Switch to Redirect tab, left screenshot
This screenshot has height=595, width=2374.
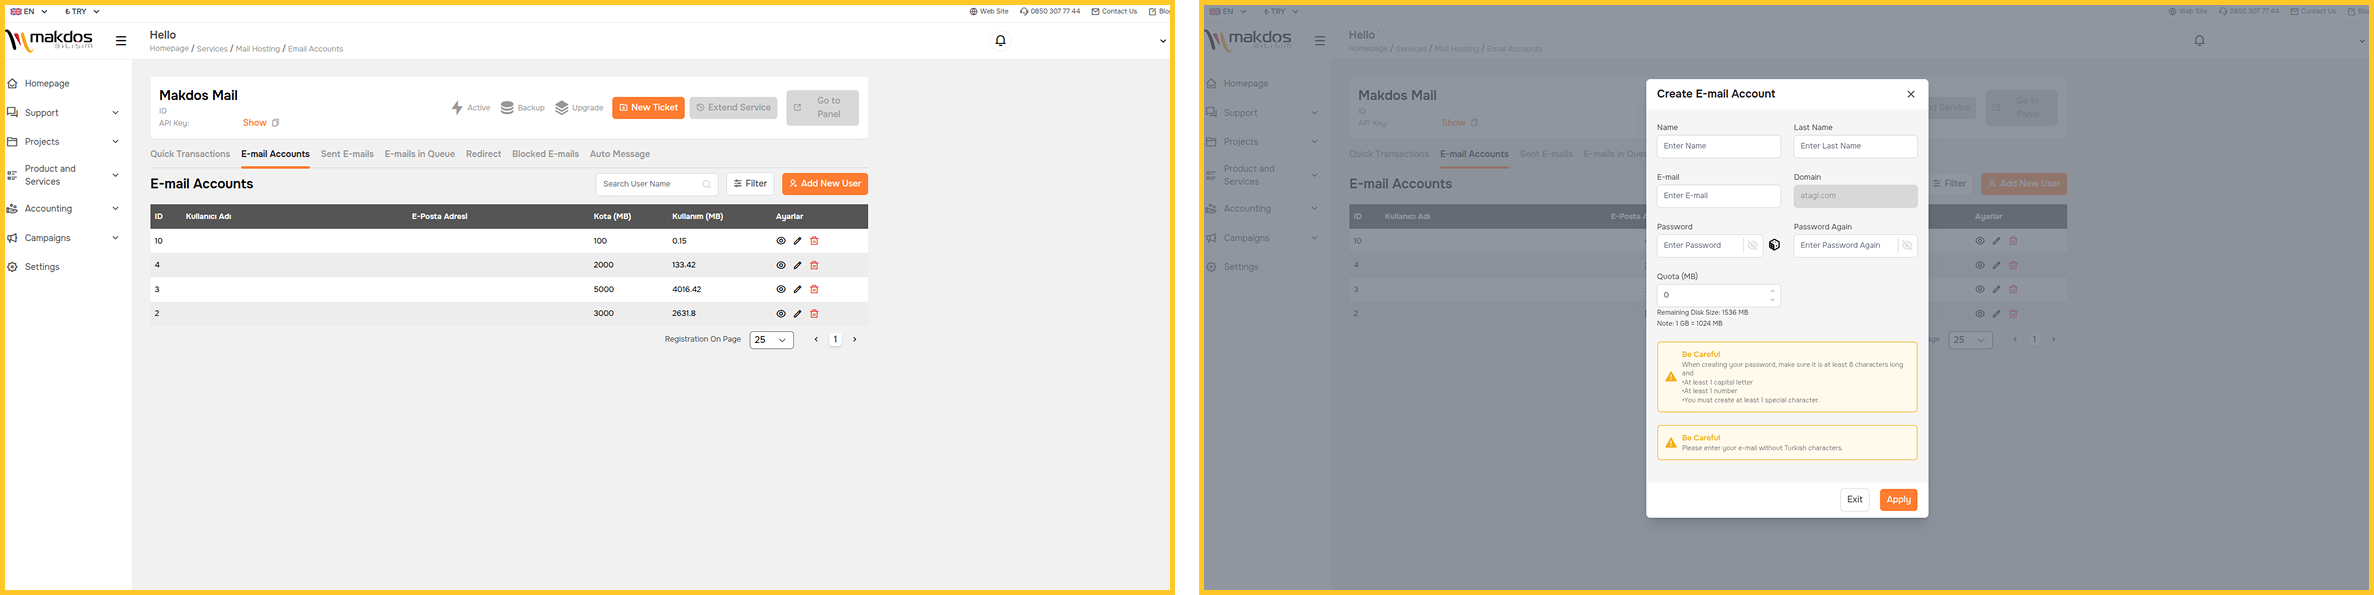pyautogui.click(x=483, y=154)
